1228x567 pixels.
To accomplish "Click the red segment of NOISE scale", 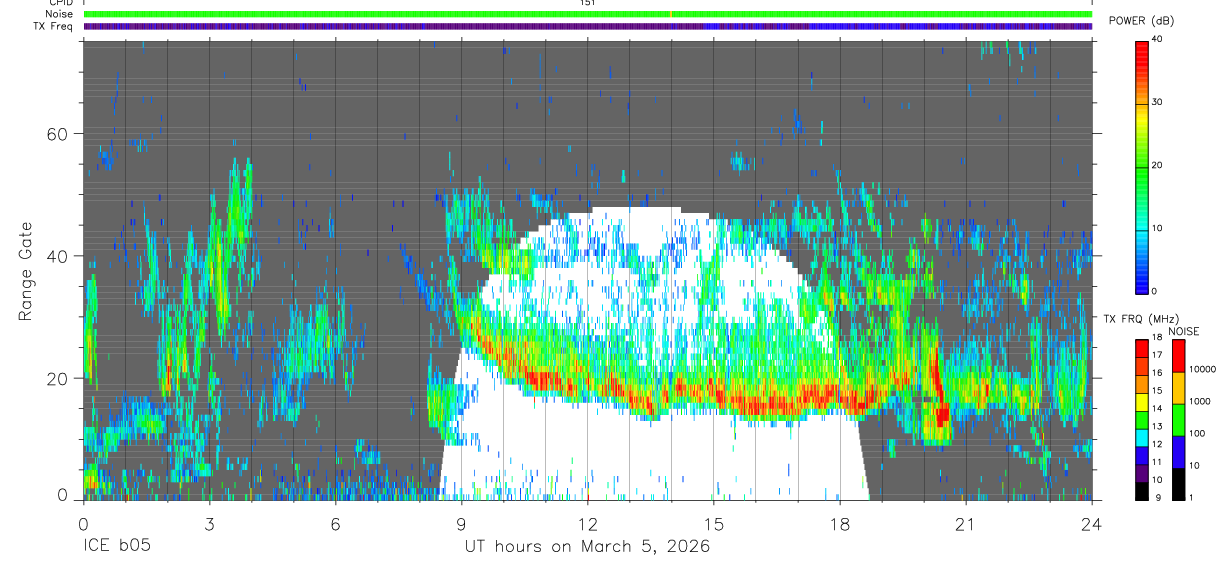I will [x=1178, y=356].
